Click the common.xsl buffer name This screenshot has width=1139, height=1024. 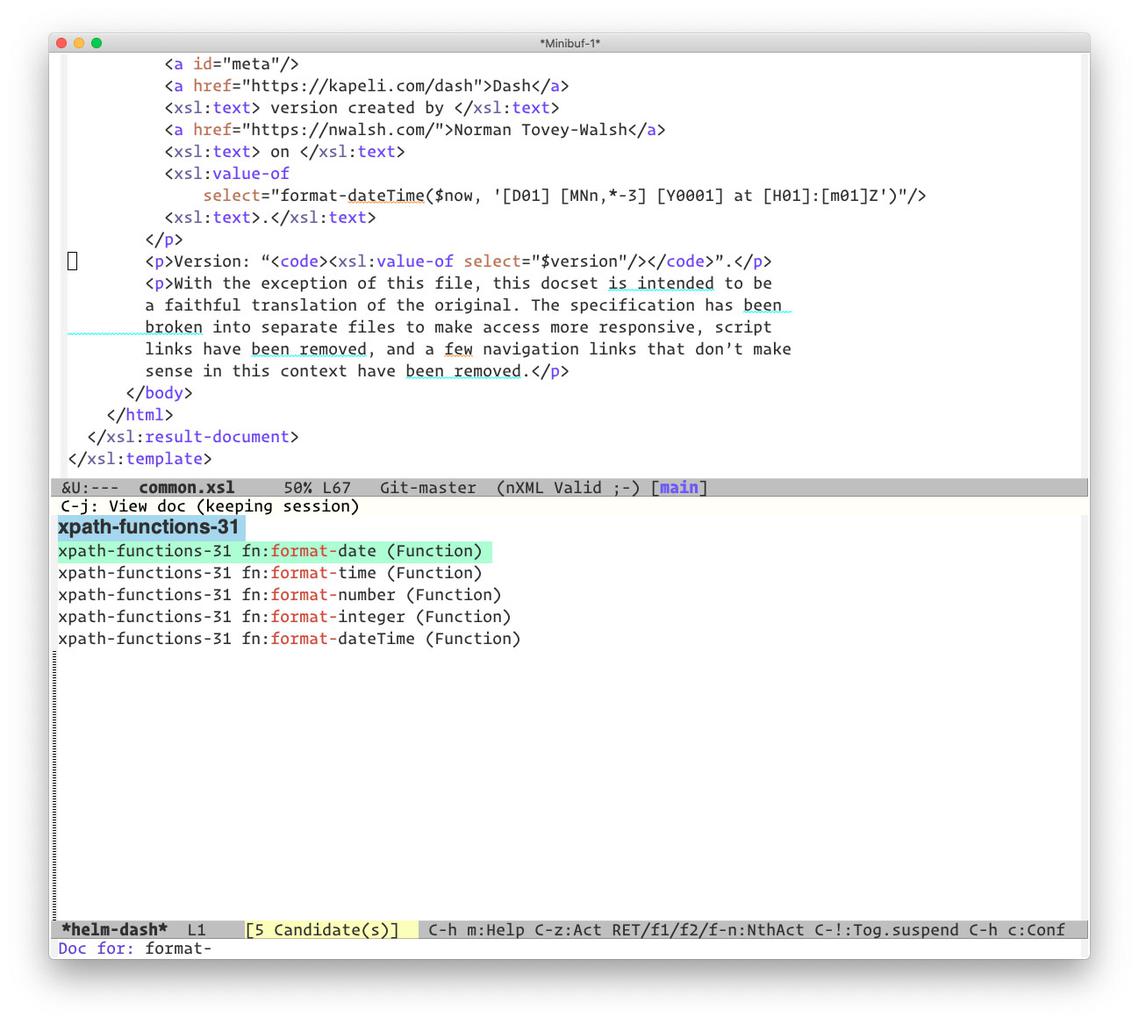[x=187, y=487]
